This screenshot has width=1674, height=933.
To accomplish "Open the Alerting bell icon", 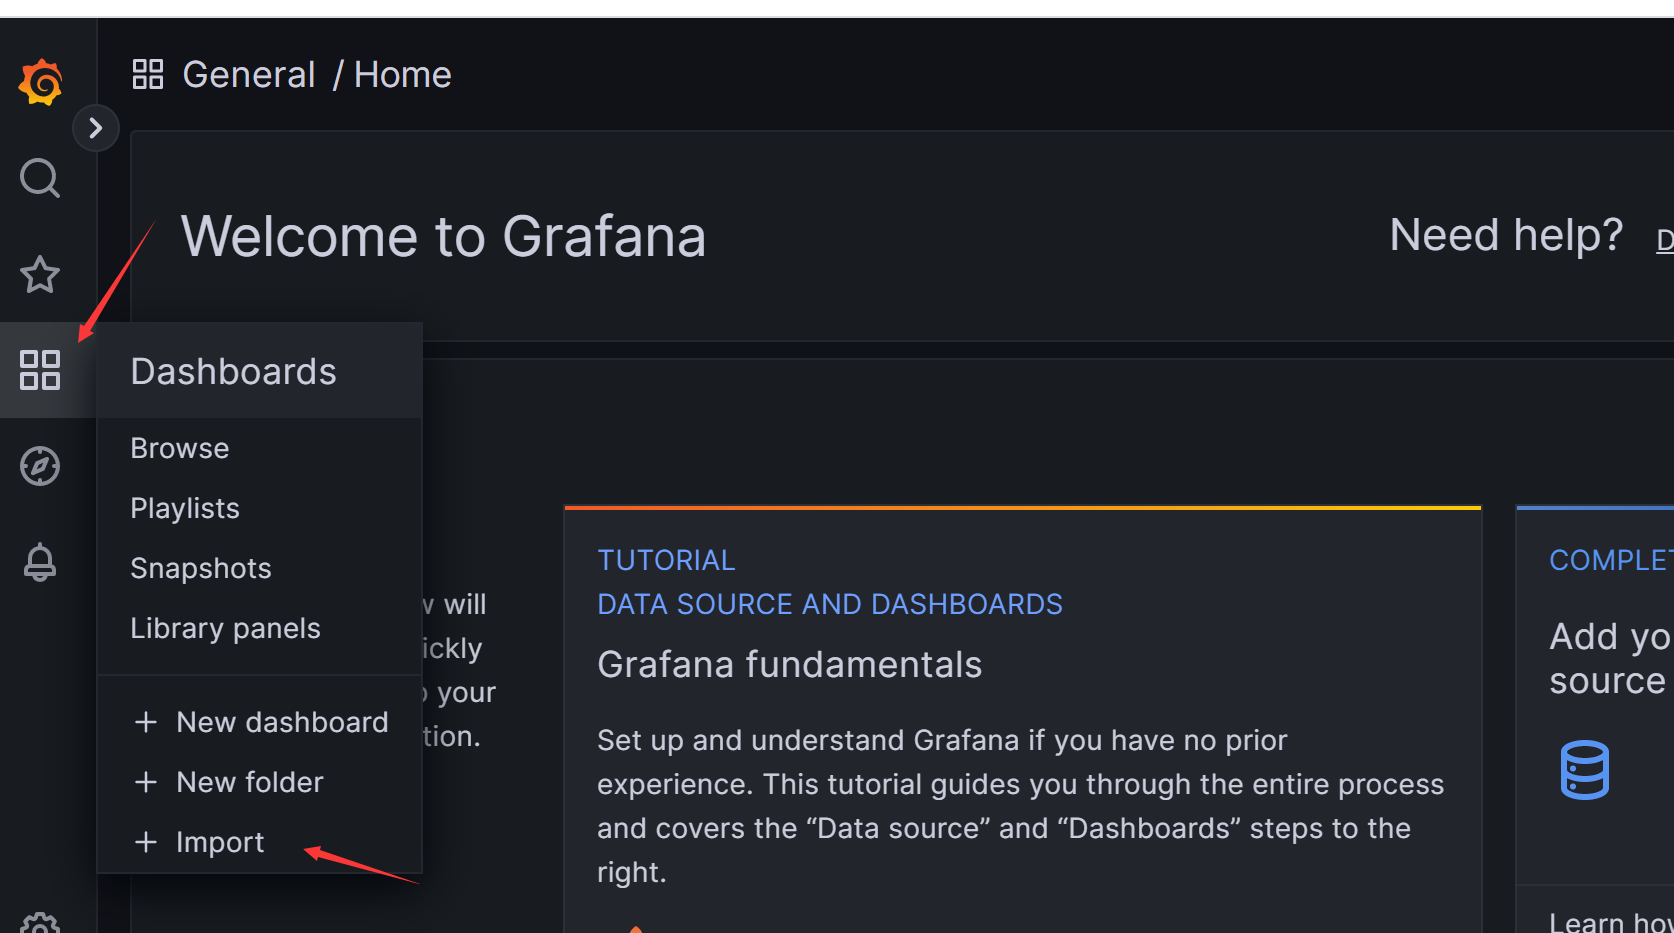I will (x=40, y=562).
